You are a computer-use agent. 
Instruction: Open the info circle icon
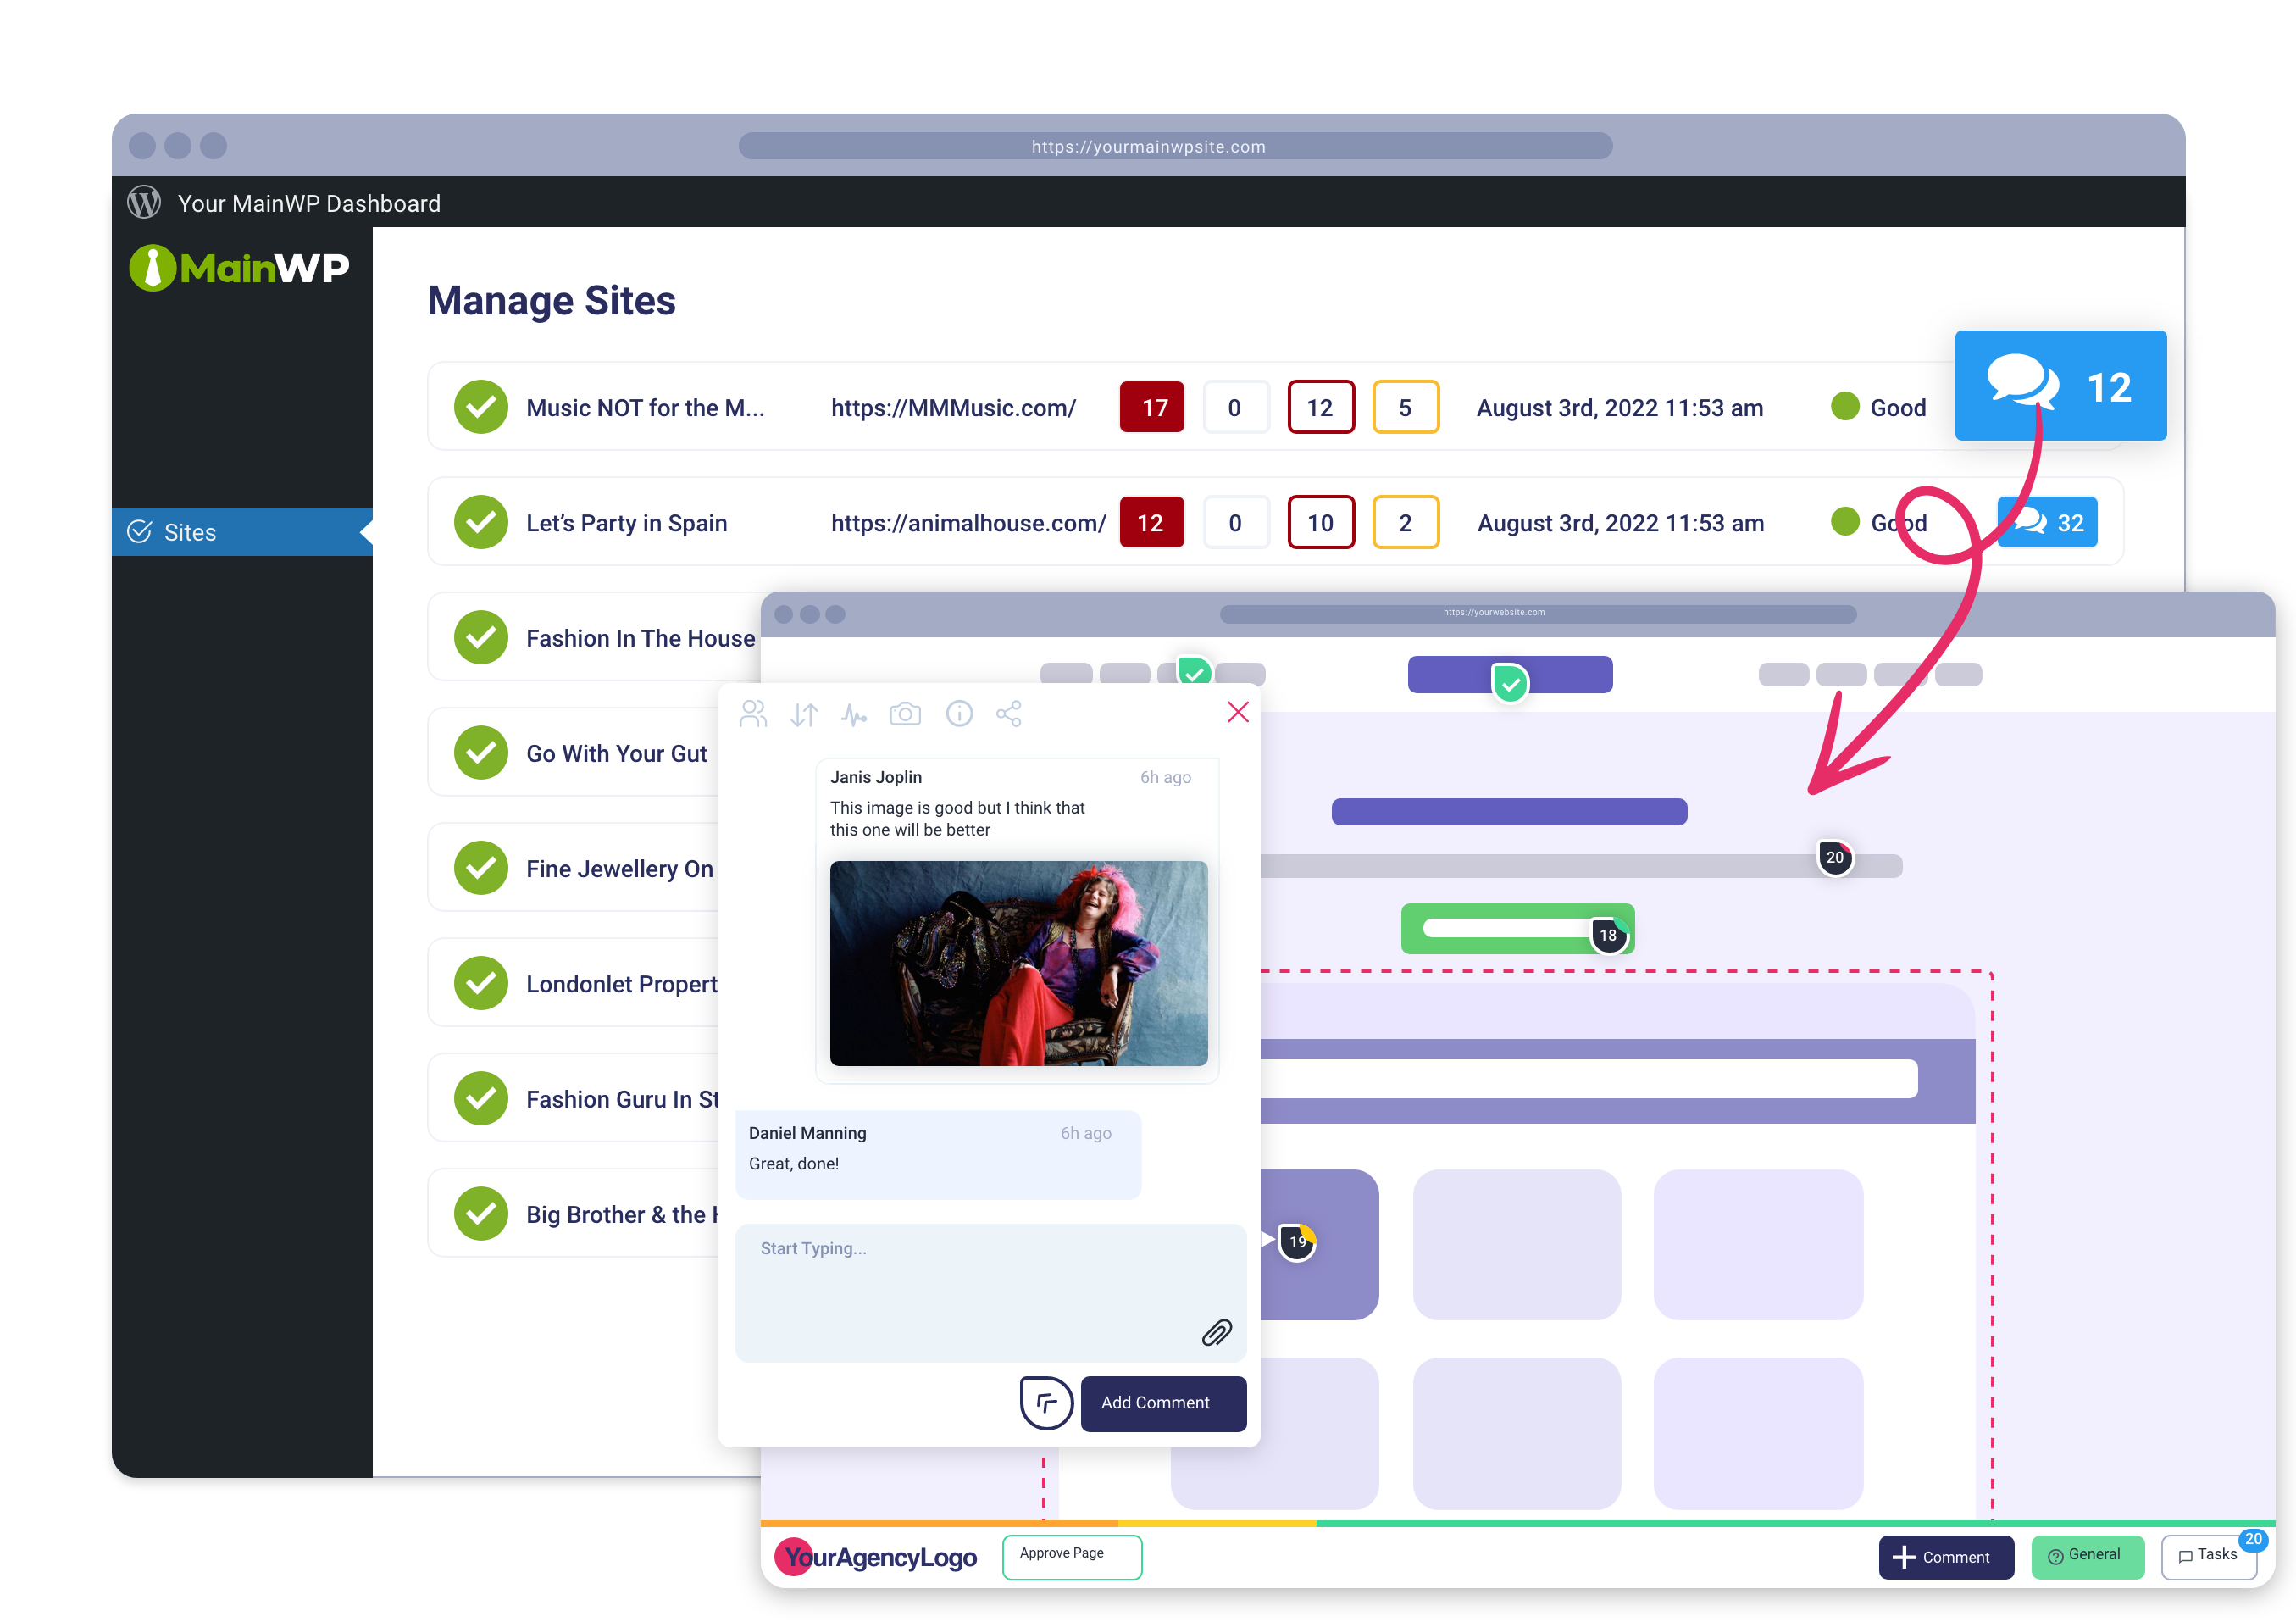point(959,714)
